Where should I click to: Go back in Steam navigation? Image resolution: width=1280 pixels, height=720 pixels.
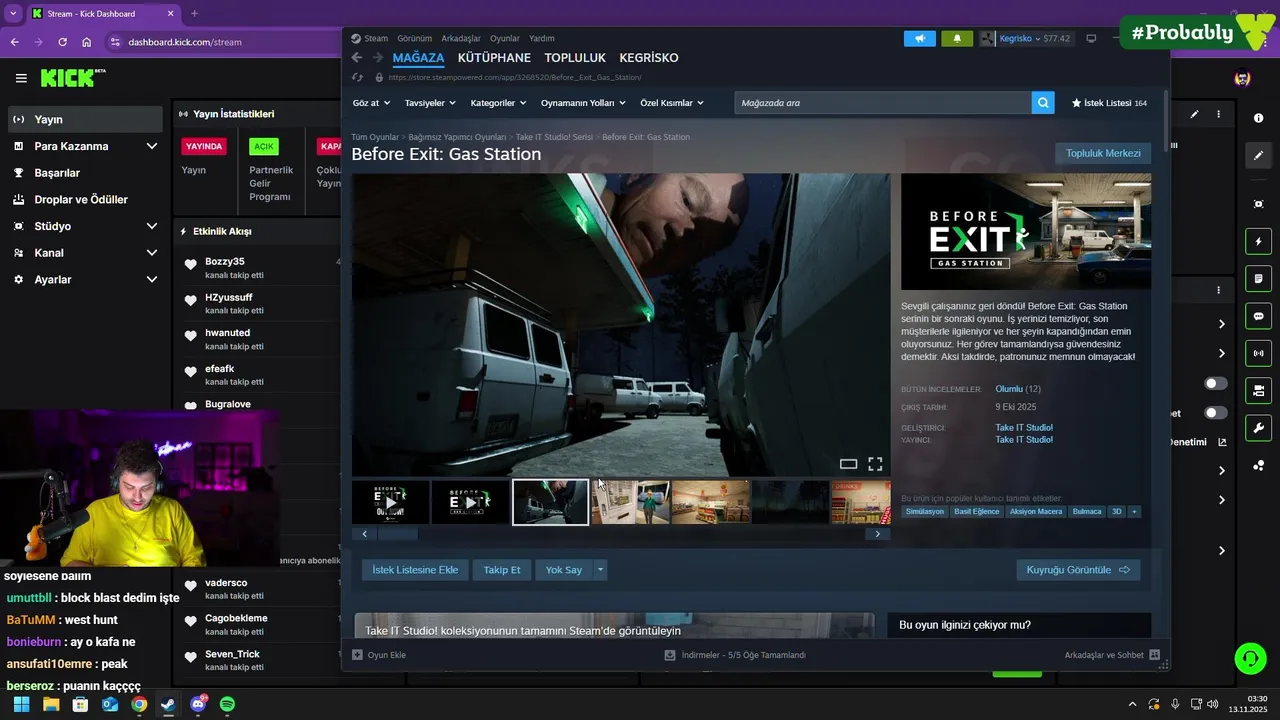tap(357, 58)
